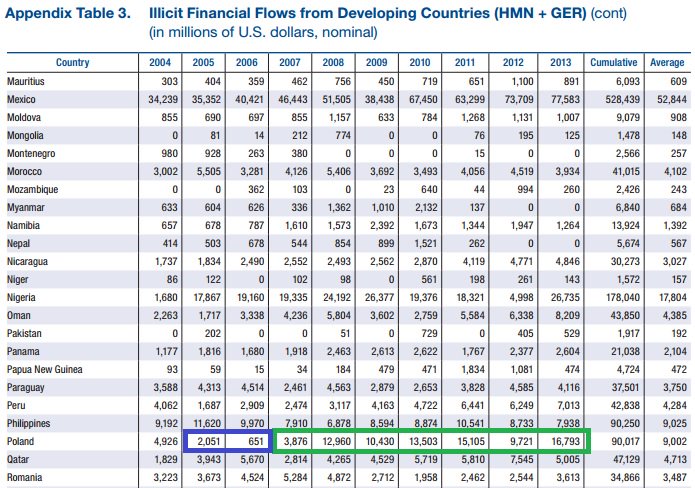Select the Peru row label
Screen dimensions: 695x488
coord(16,406)
